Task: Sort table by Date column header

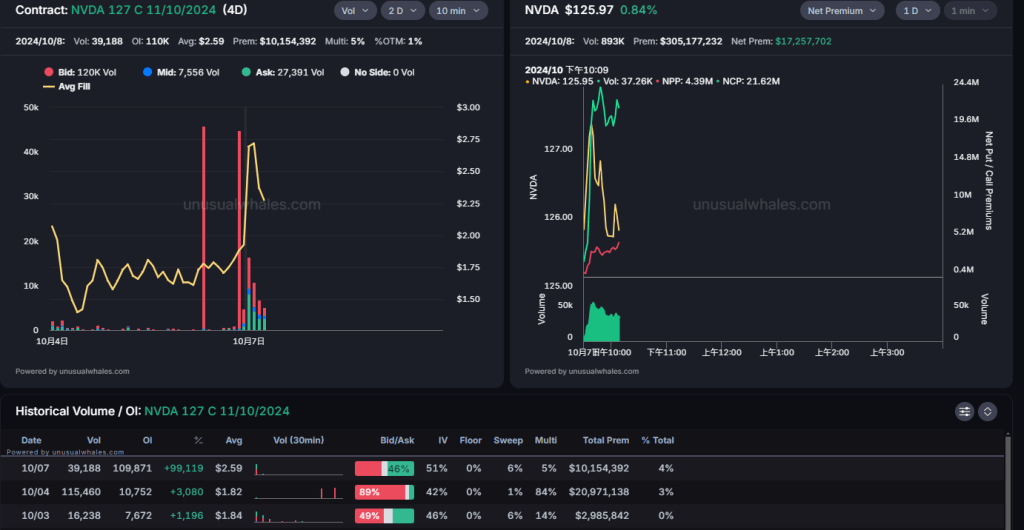Action: 32,440
